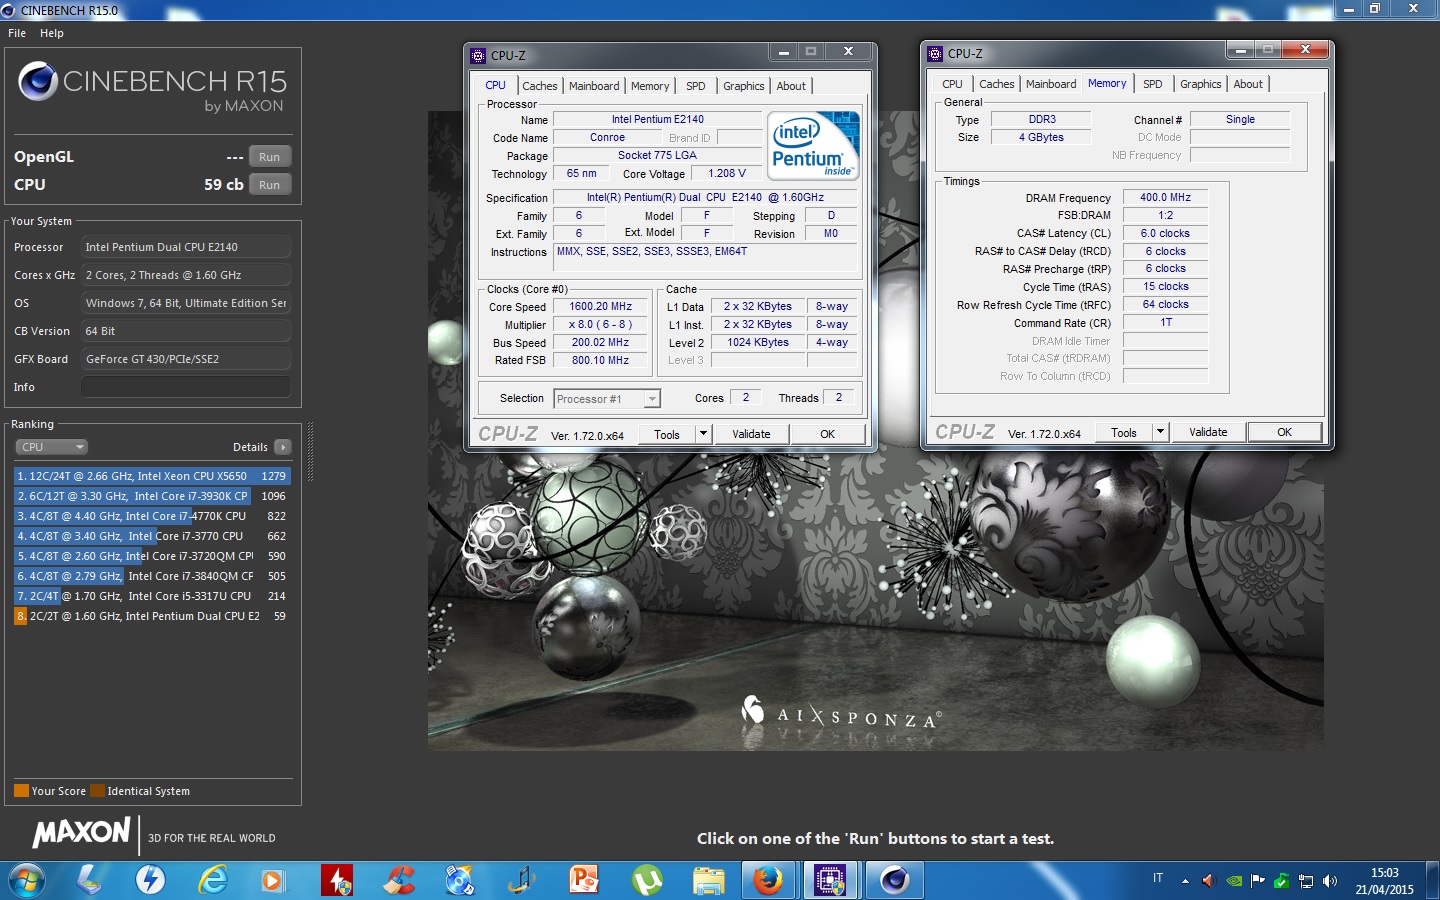Switch to Firefox in the taskbar

[x=768, y=880]
